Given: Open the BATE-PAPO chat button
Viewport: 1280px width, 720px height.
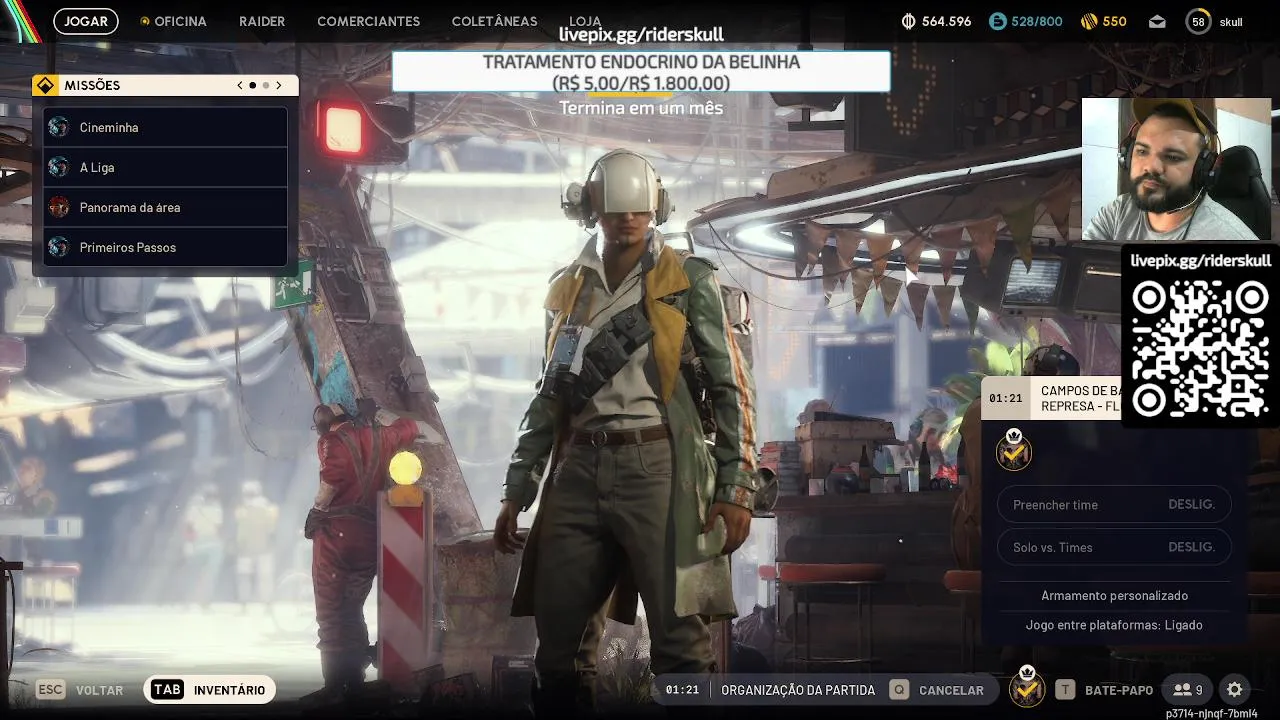Looking at the screenshot, I should (1105, 690).
